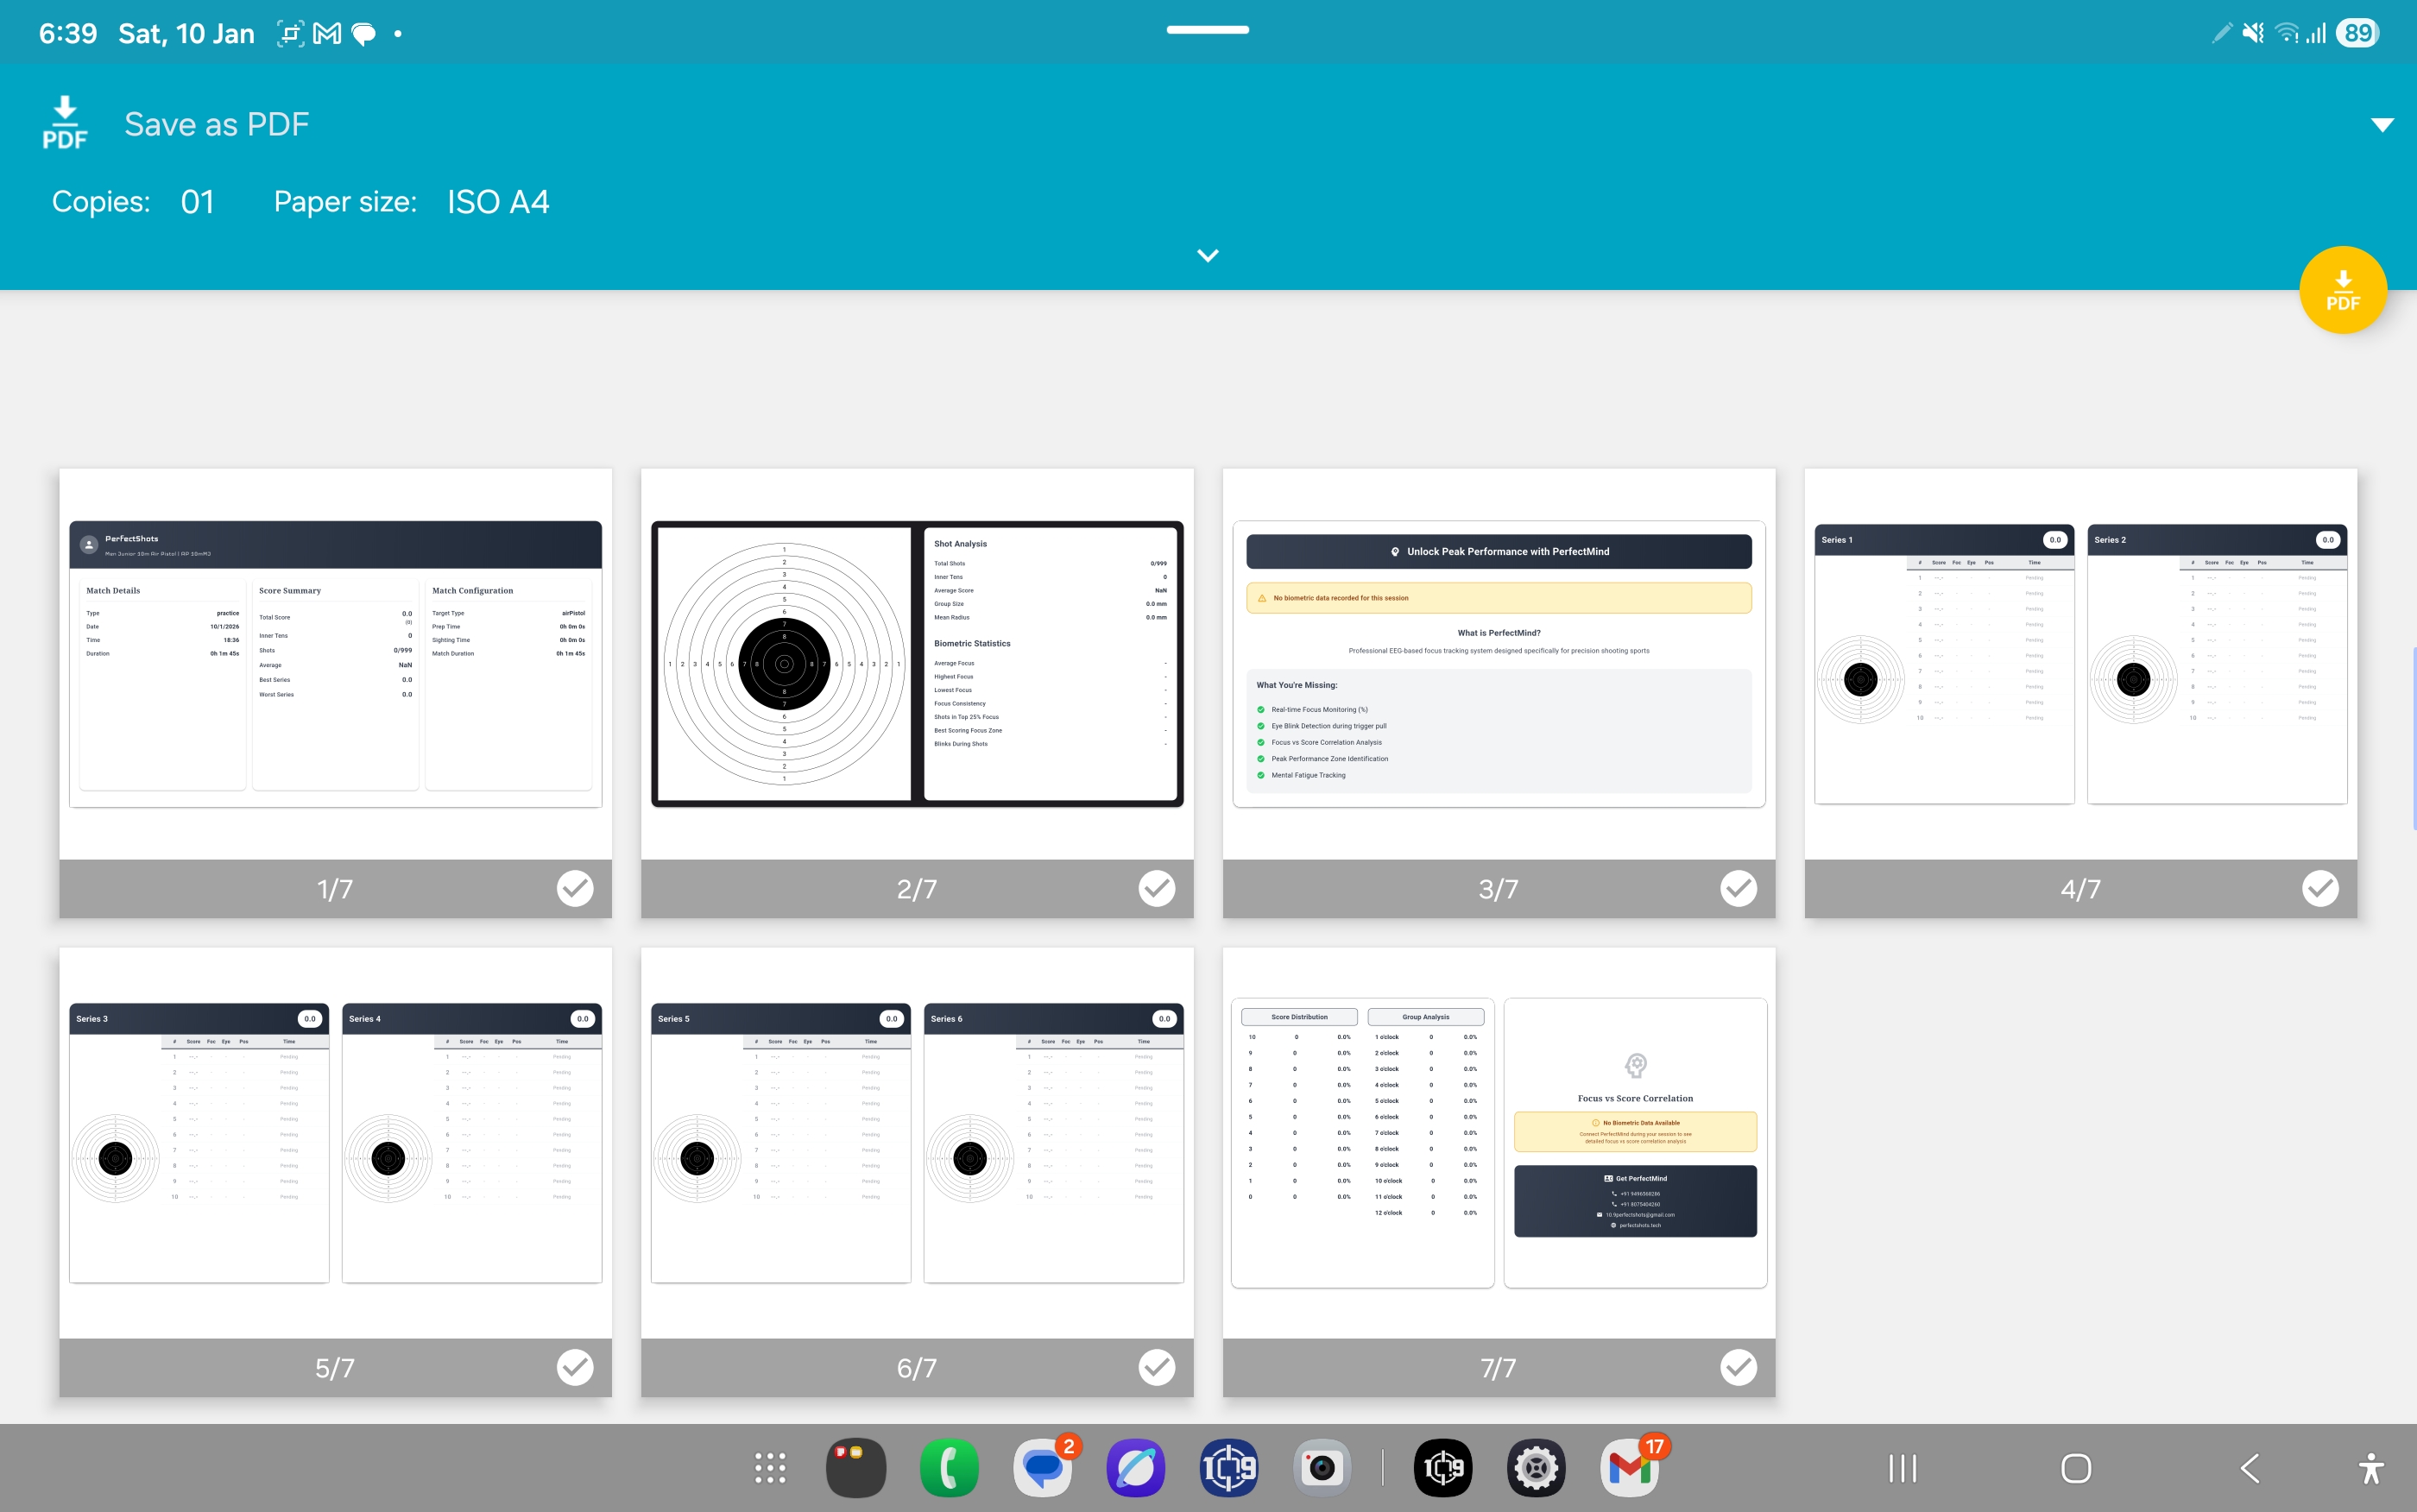The width and height of the screenshot is (2417, 1512).
Task: Uncheck page 1/7 selection checkmark
Action: point(575,888)
